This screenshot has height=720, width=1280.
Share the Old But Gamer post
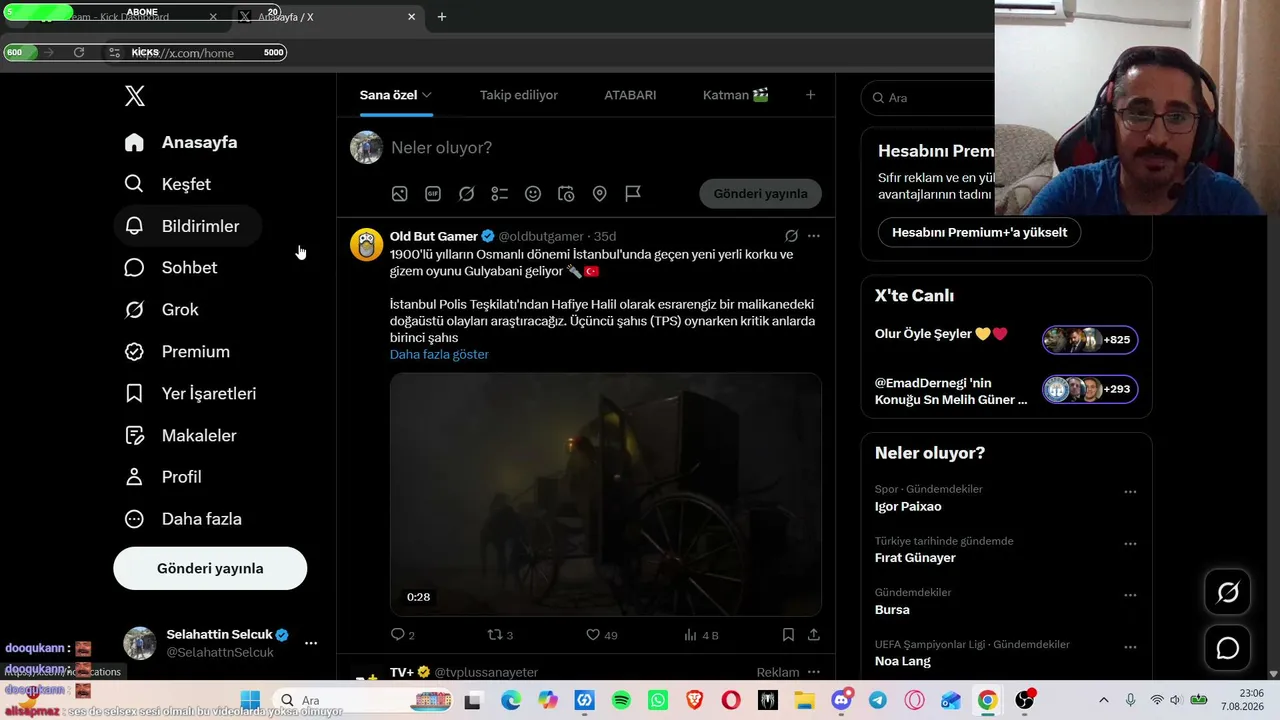[814, 635]
